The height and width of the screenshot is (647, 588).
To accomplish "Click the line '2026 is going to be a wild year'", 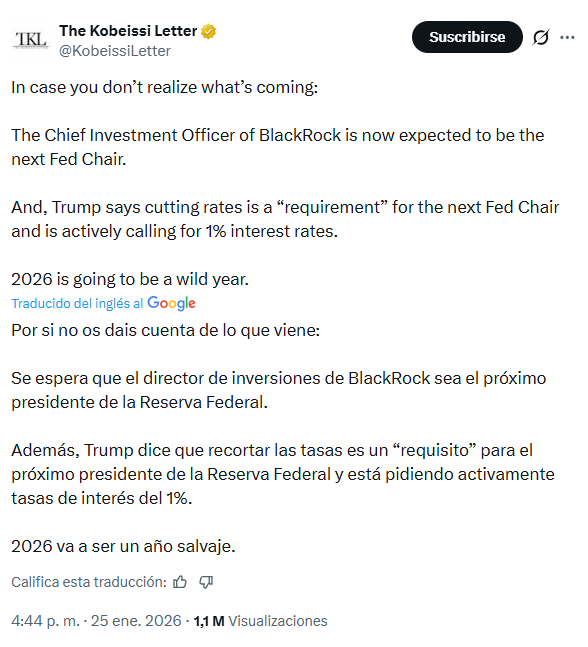I will (130, 279).
